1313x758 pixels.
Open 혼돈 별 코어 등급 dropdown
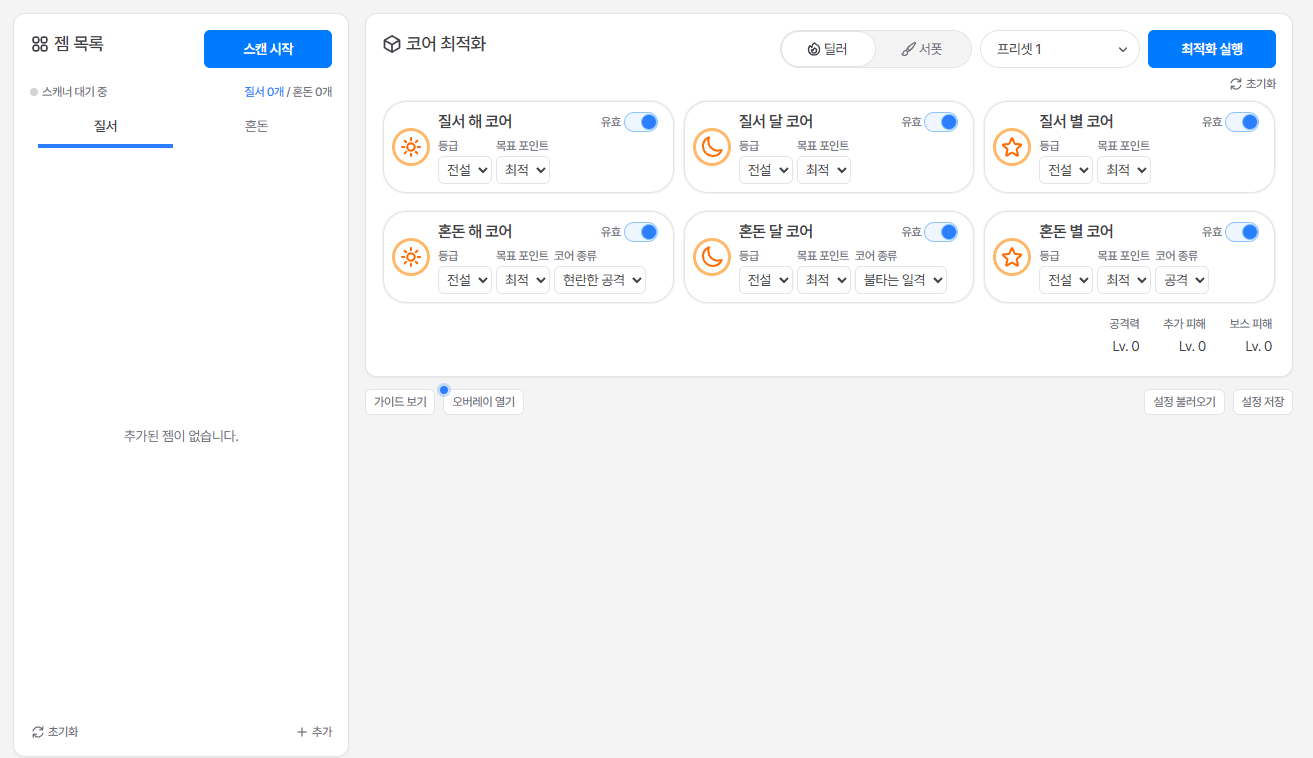coord(1066,280)
